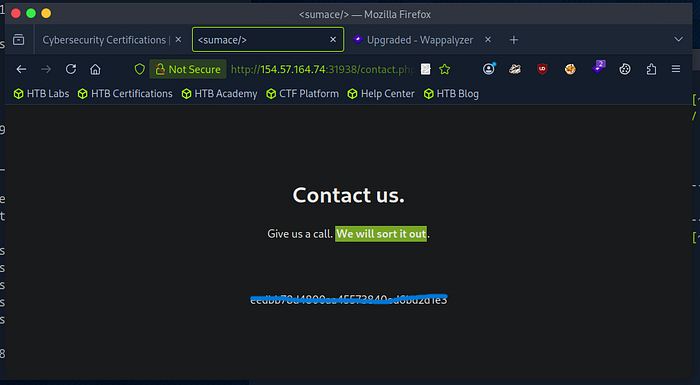Screen dimensions: 700x385
Task: Click the yellow window control button
Action: pos(46,13)
